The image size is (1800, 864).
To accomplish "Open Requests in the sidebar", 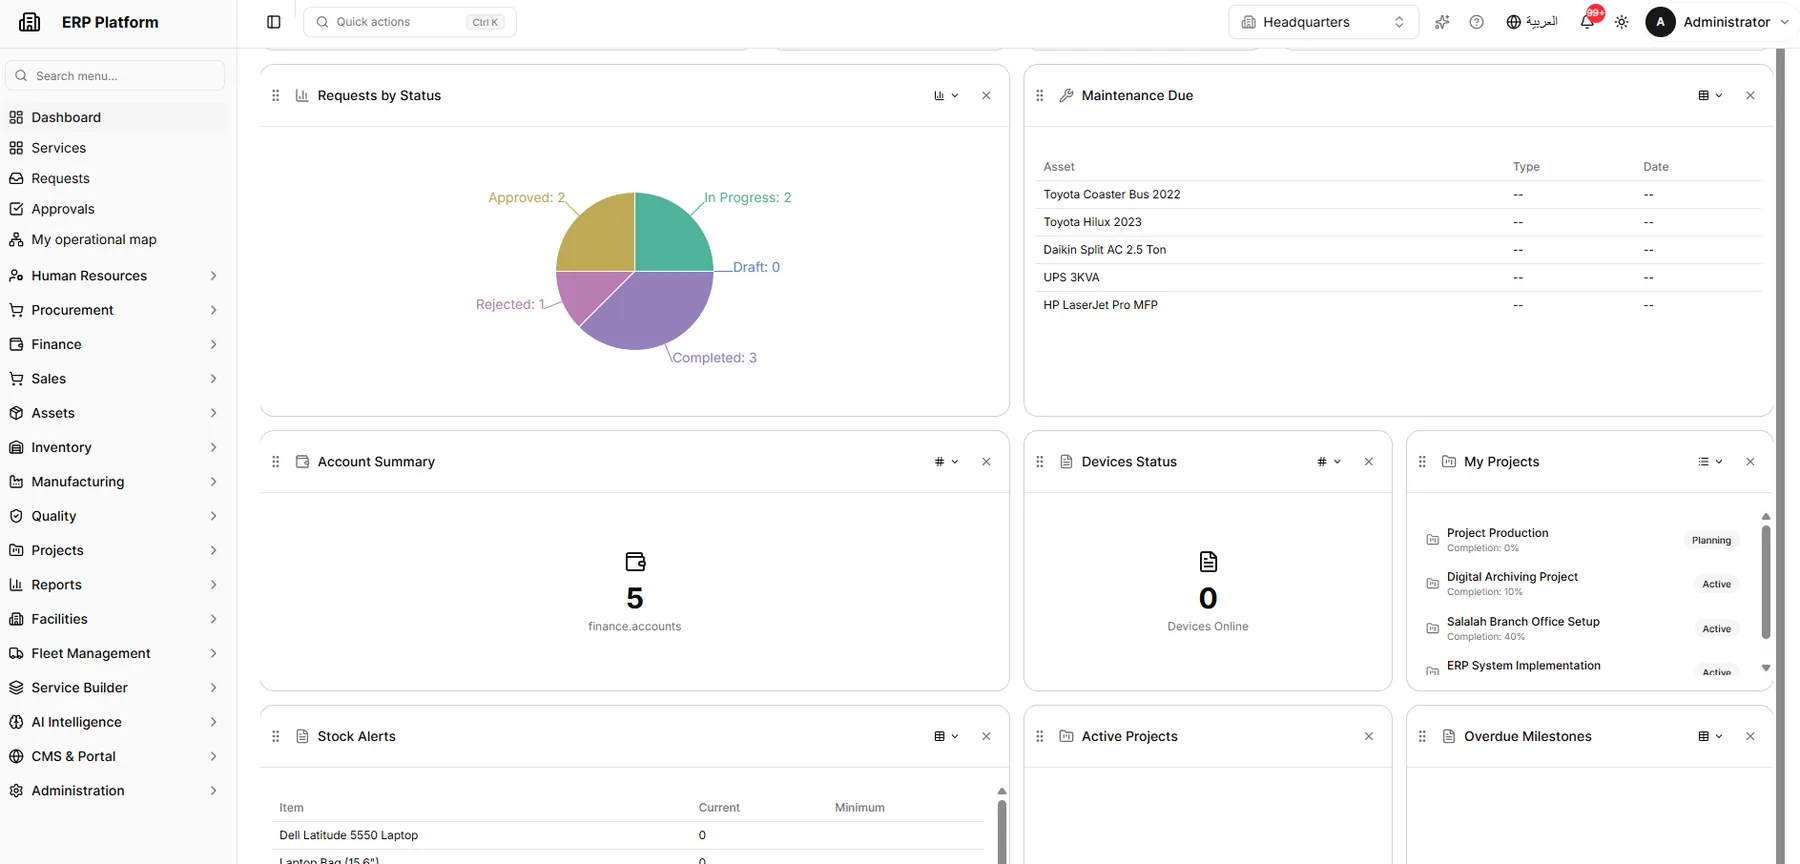I will (115, 178).
